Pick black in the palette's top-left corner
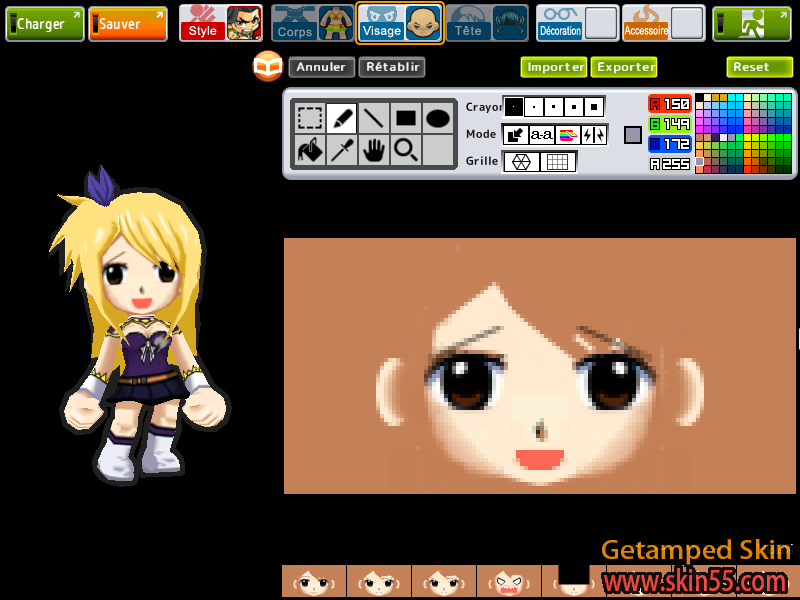The height and width of the screenshot is (600, 800). [699, 97]
